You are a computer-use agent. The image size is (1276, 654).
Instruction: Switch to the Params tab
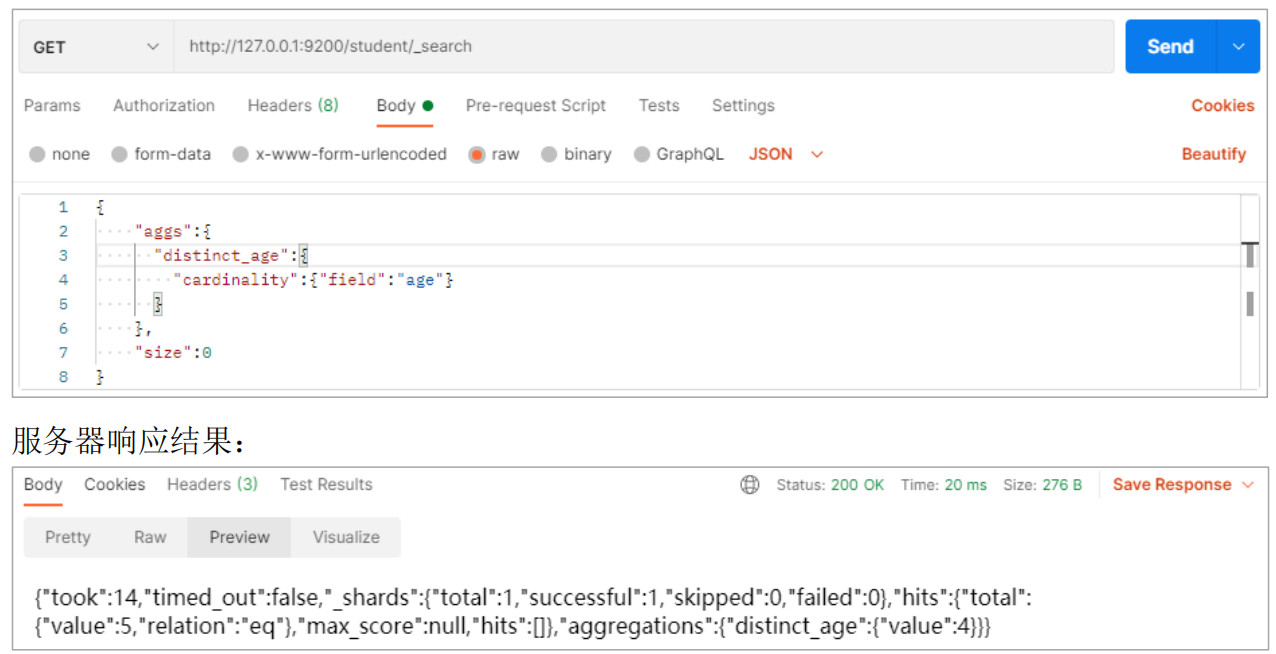(x=52, y=106)
